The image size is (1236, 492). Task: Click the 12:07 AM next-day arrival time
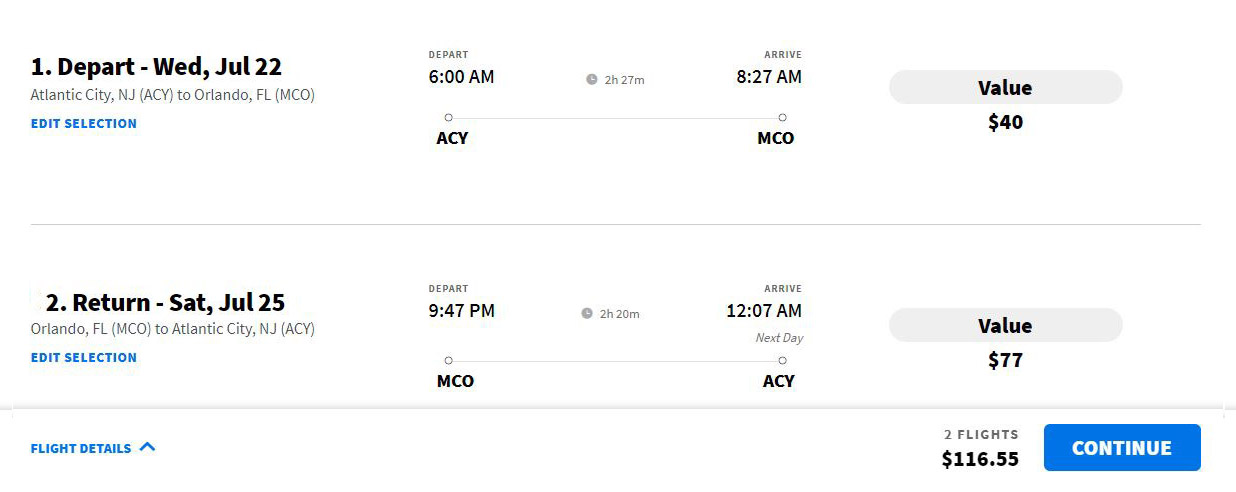[764, 311]
